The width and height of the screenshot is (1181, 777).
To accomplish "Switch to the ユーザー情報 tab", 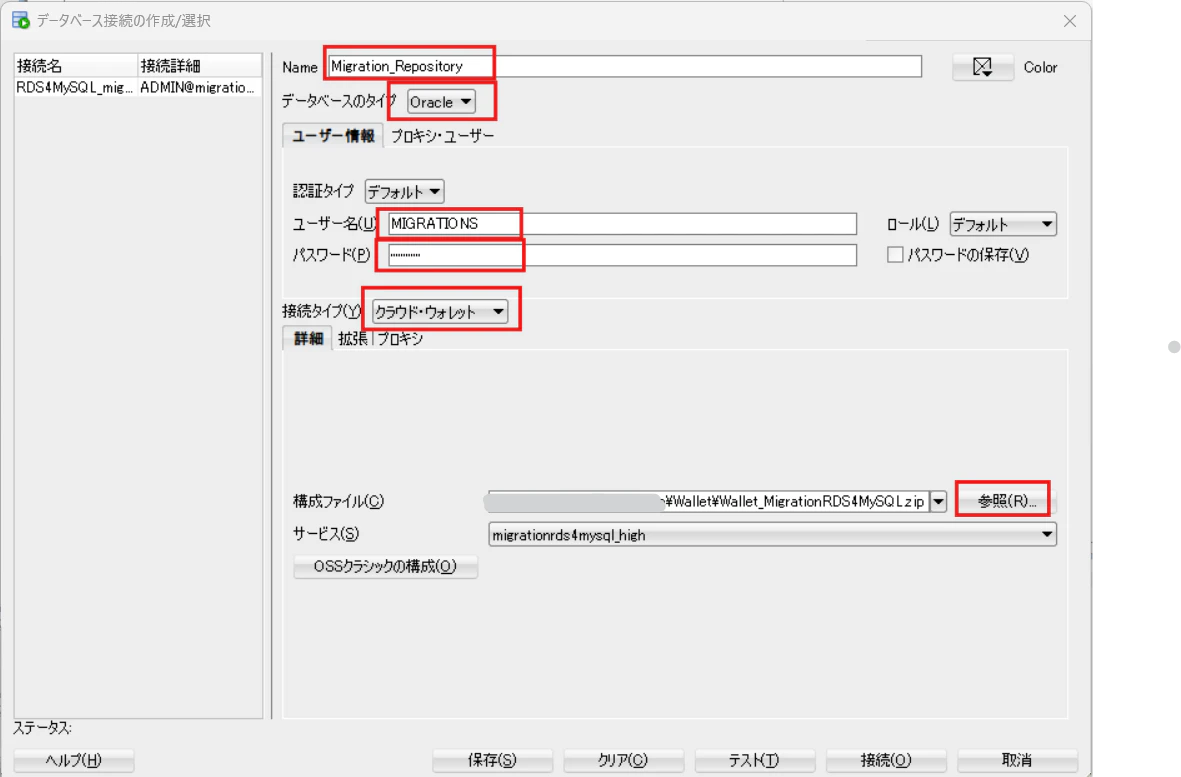I will (x=333, y=136).
